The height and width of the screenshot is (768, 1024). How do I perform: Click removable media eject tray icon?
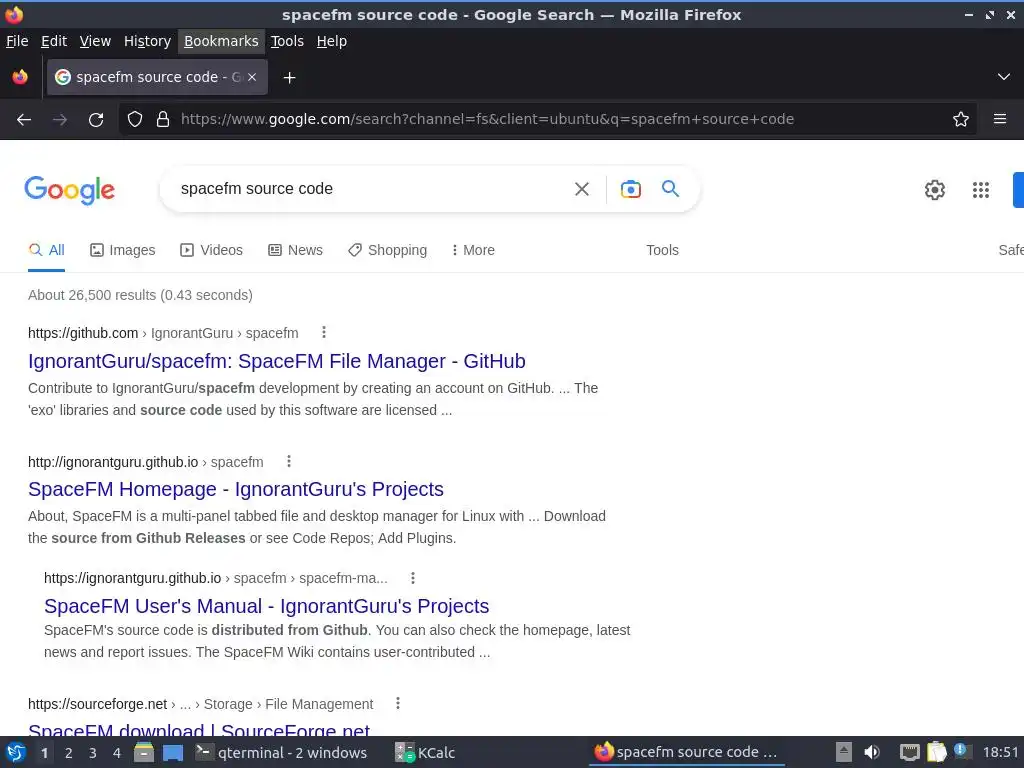844,752
